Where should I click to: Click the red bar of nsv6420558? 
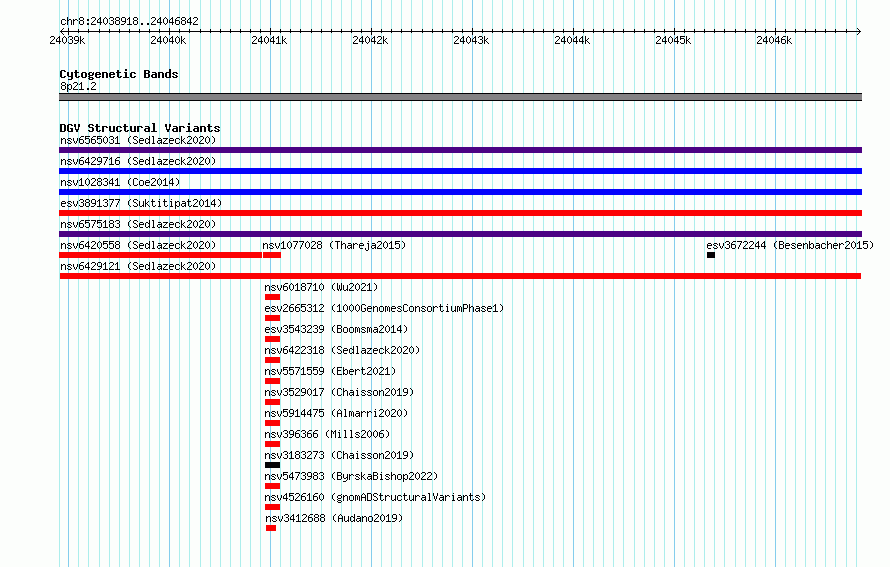click(x=160, y=255)
